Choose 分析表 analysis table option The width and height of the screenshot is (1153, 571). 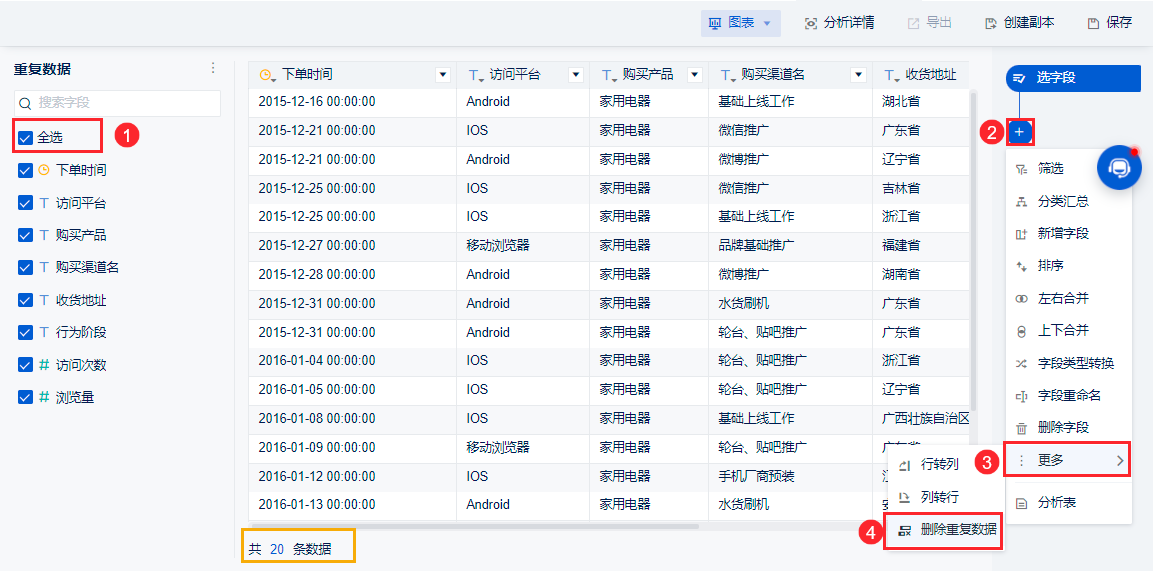tap(1068, 503)
